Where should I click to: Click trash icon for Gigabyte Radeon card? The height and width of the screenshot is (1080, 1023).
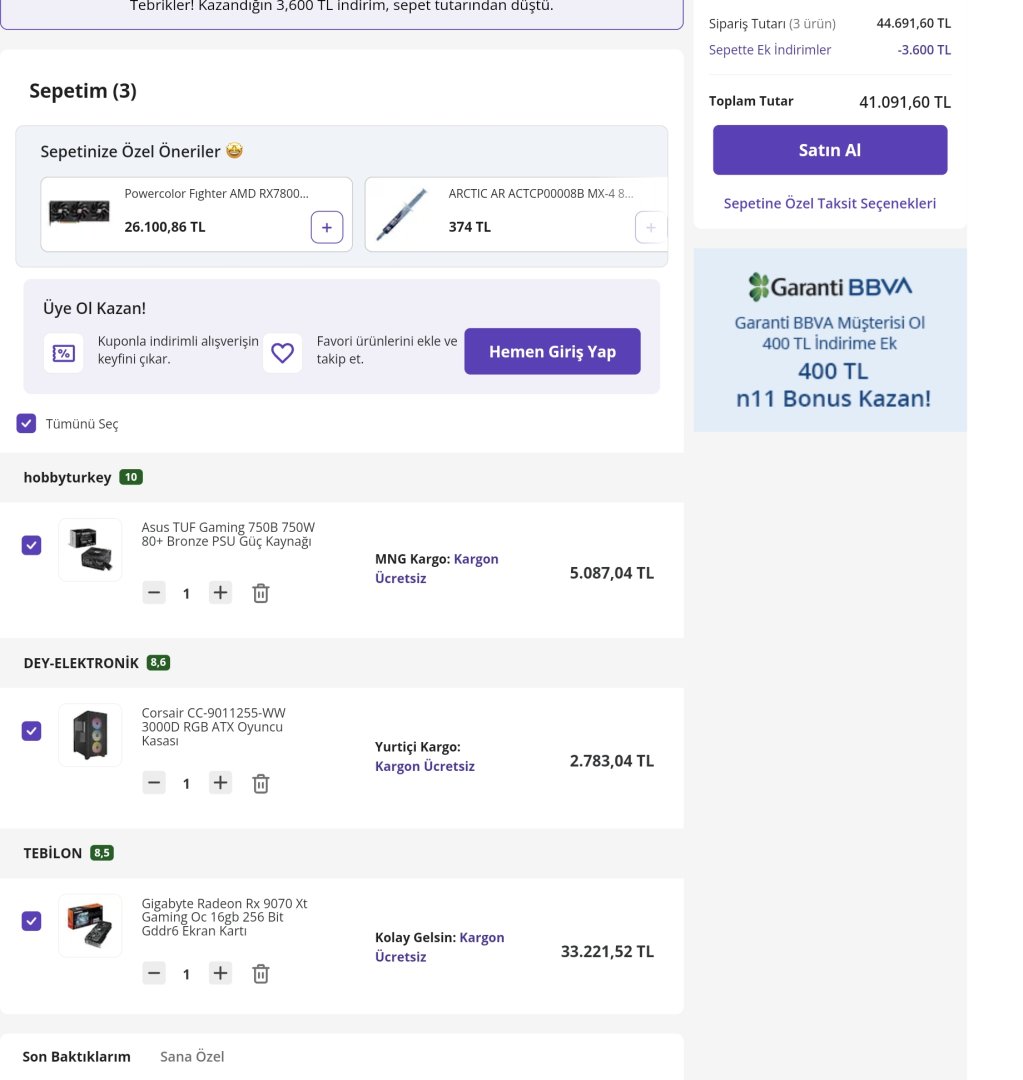pyautogui.click(x=260, y=974)
